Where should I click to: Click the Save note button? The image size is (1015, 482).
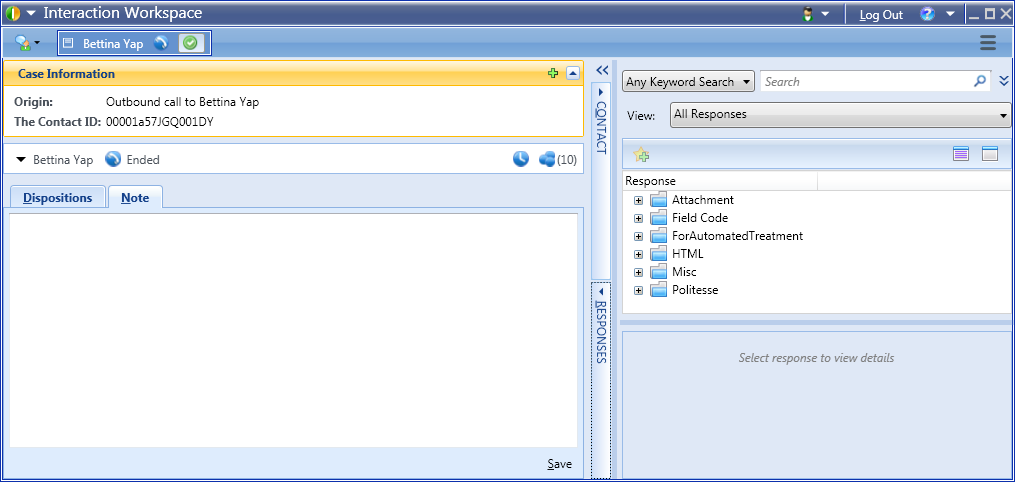(x=559, y=464)
